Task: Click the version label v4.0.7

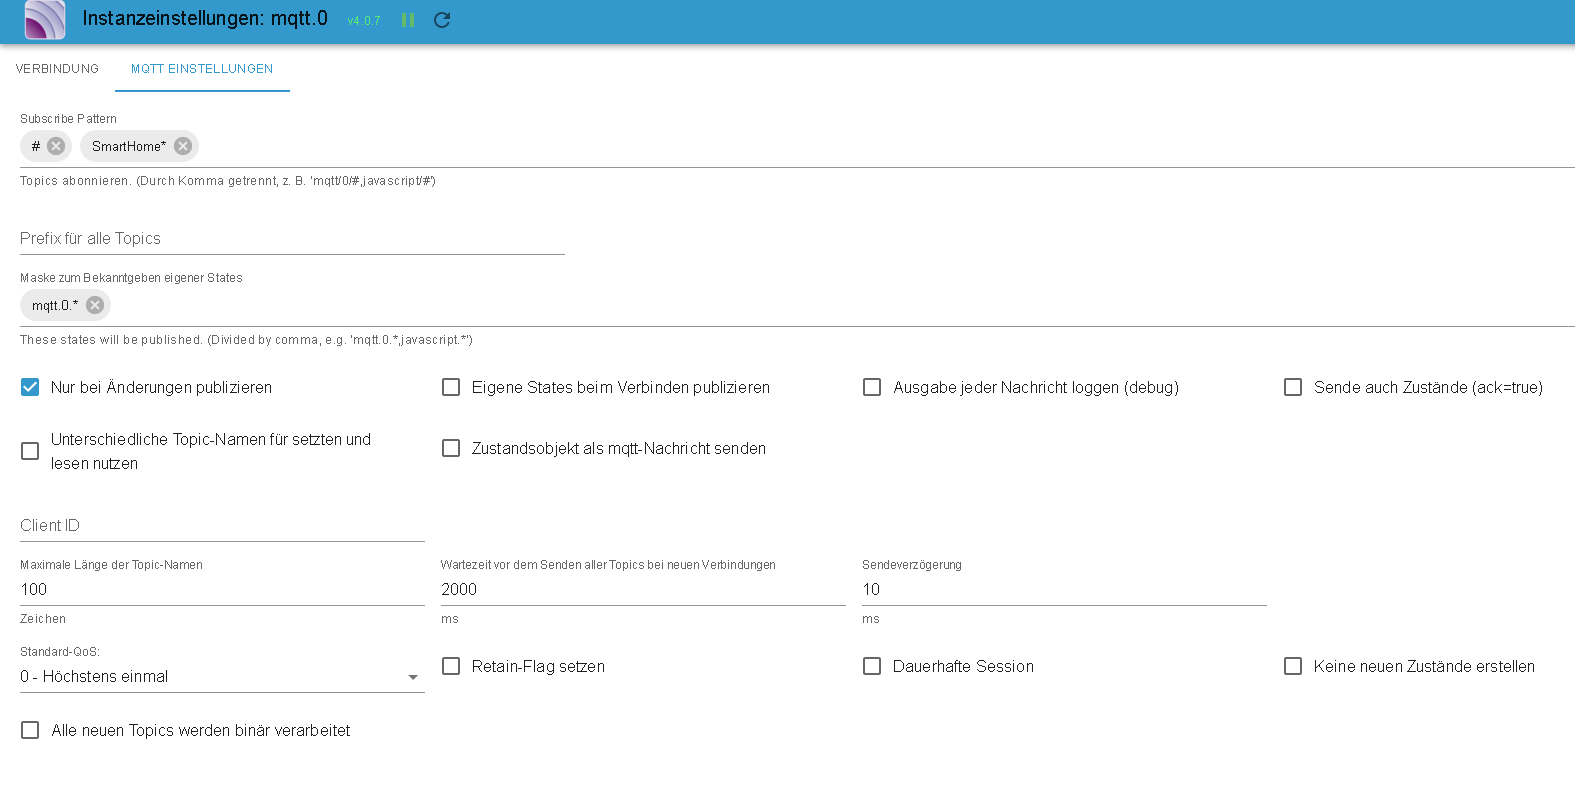Action: click(364, 21)
